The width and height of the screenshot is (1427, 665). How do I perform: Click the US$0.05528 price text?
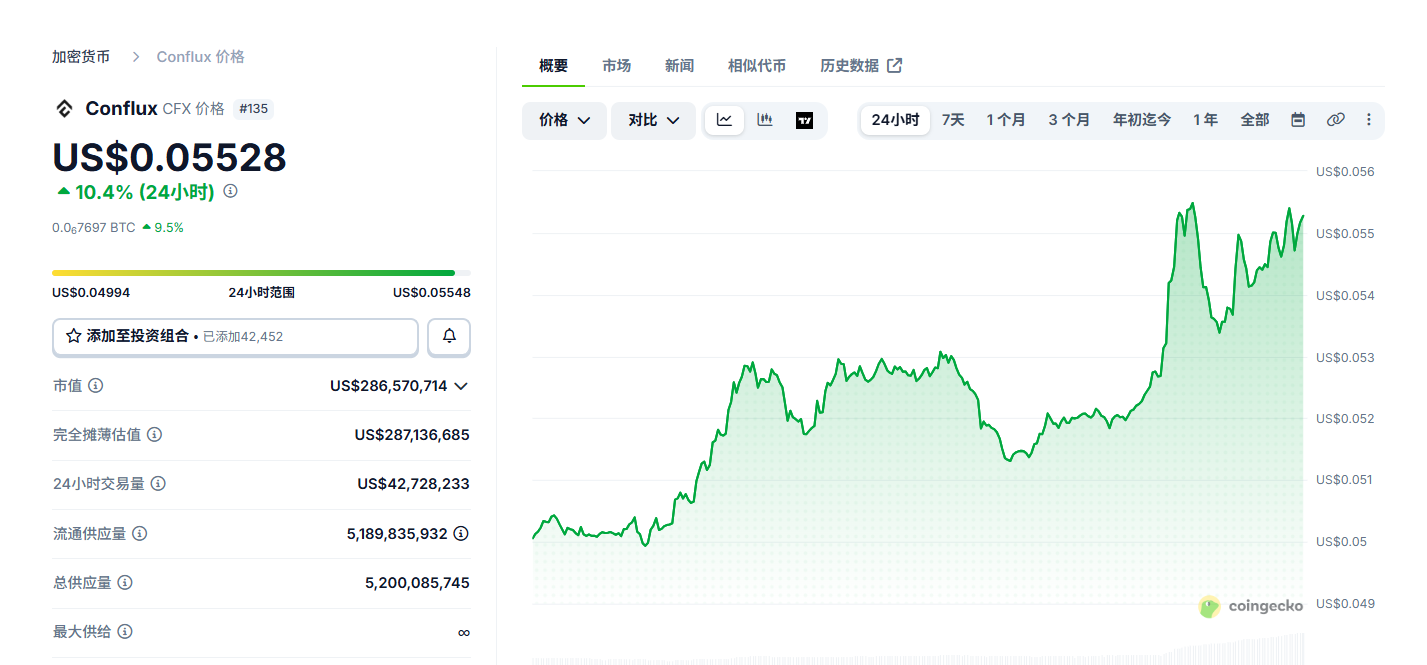(169, 157)
